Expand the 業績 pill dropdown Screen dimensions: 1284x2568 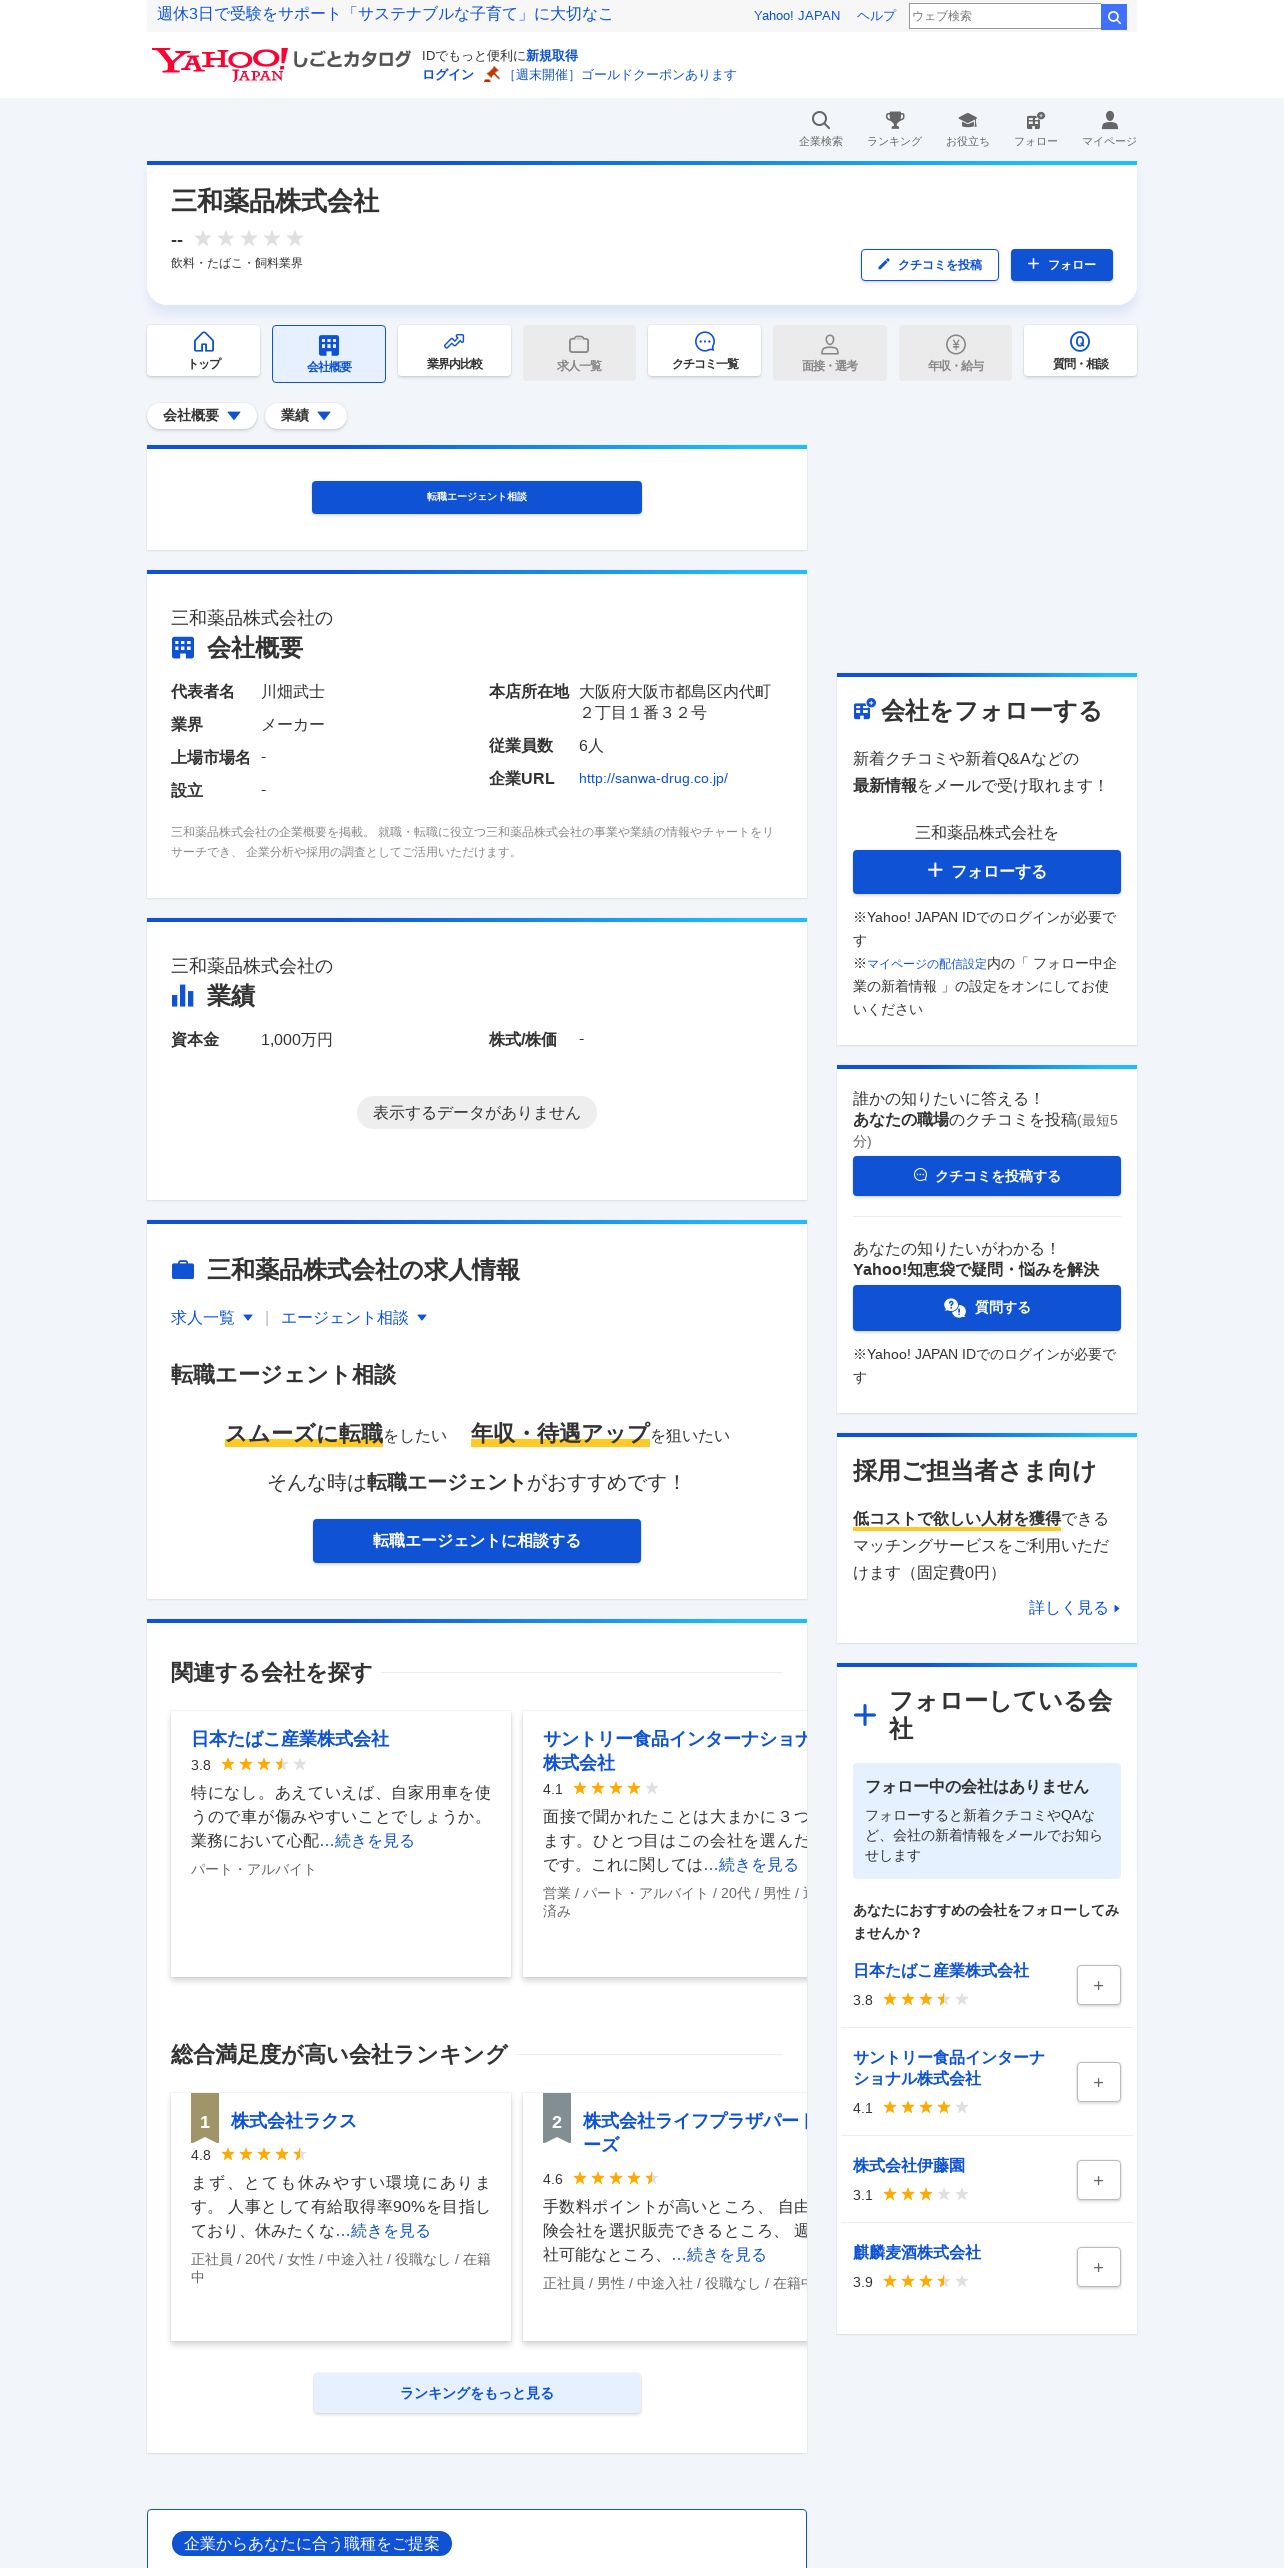click(x=305, y=415)
